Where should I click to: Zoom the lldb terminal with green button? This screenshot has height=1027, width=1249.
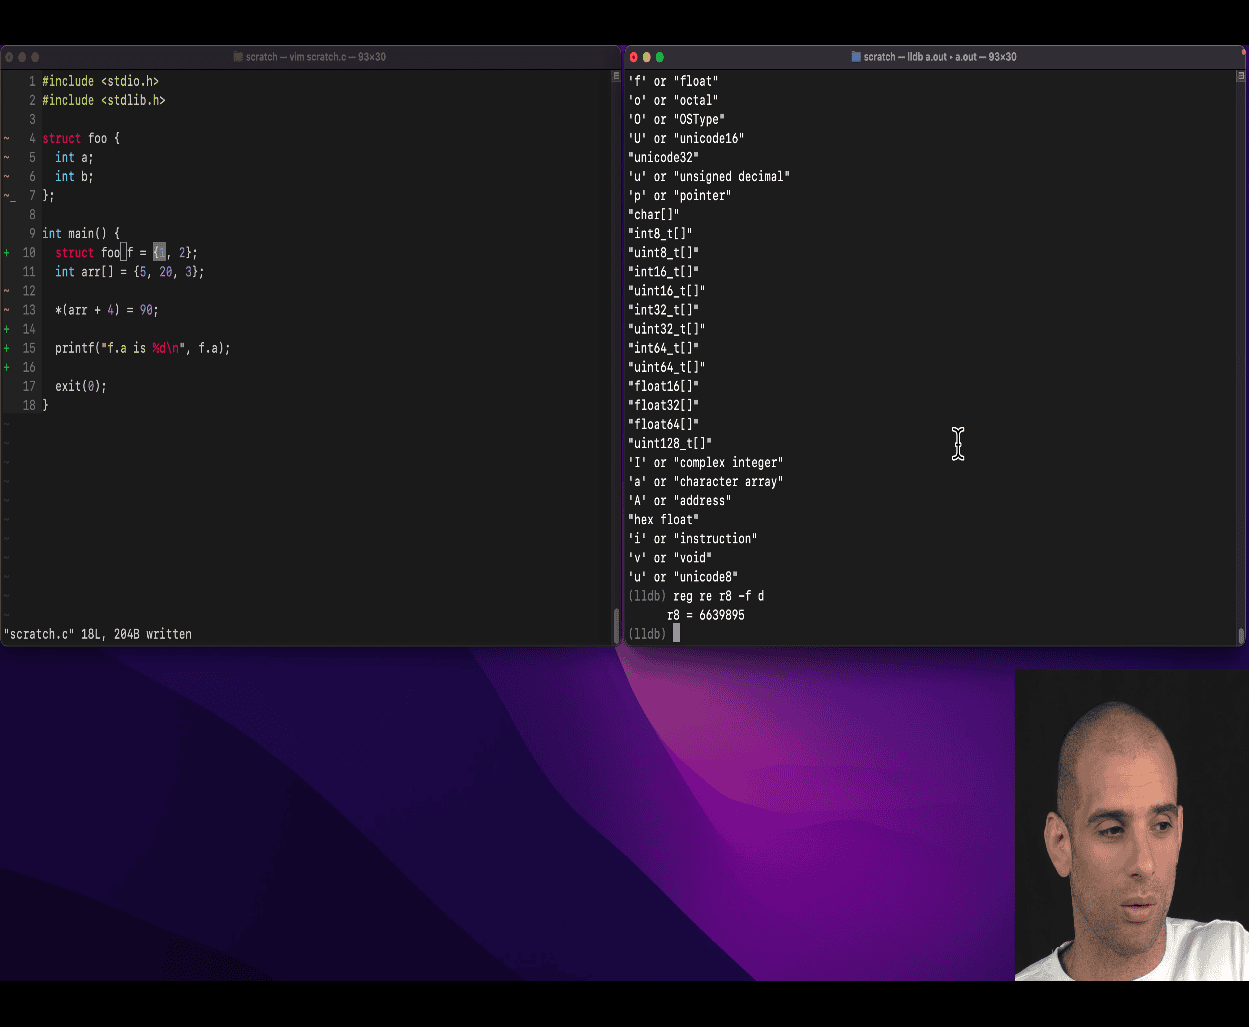pyautogui.click(x=659, y=57)
